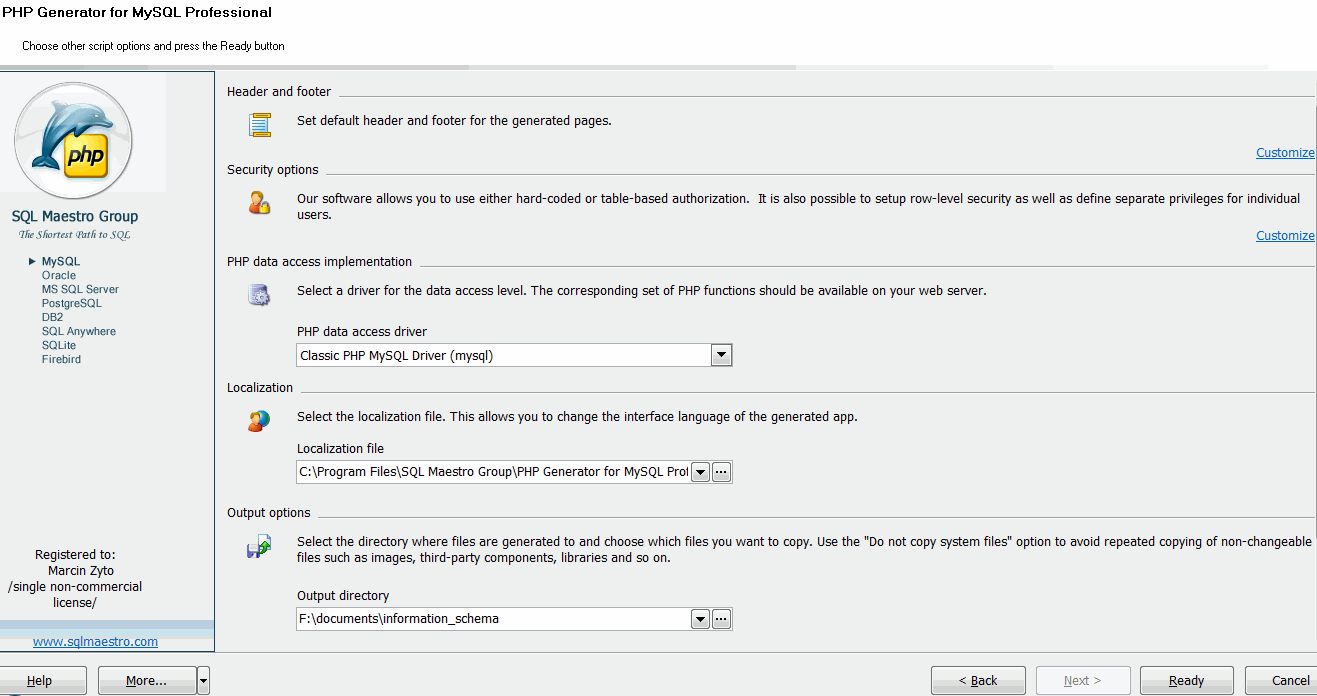Click the Output directory path field
Screen dimensions: 1317x696
[x=494, y=619]
